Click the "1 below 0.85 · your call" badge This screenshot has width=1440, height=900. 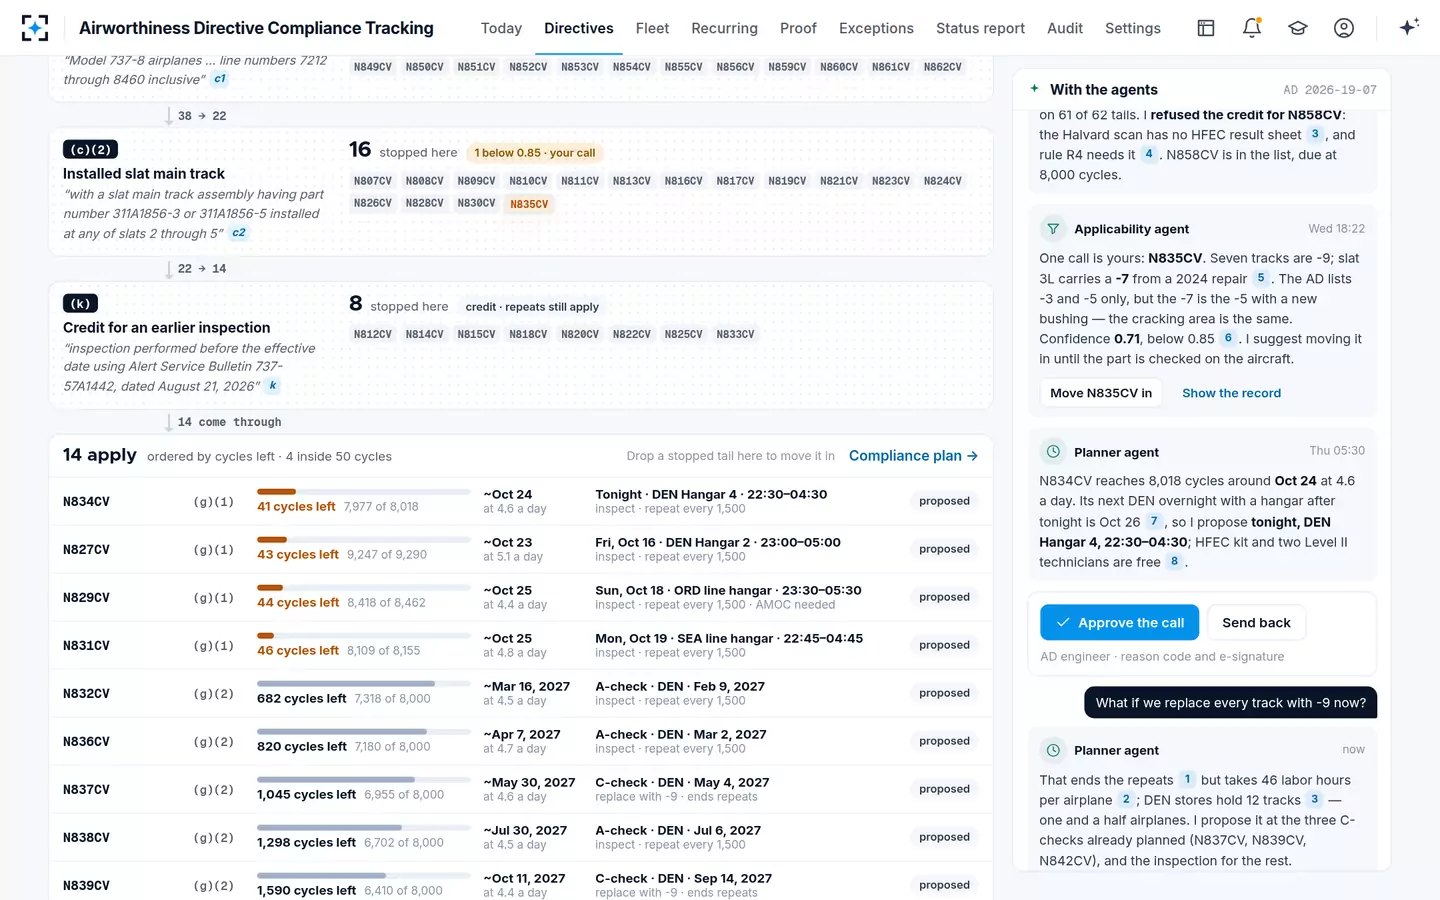(535, 153)
